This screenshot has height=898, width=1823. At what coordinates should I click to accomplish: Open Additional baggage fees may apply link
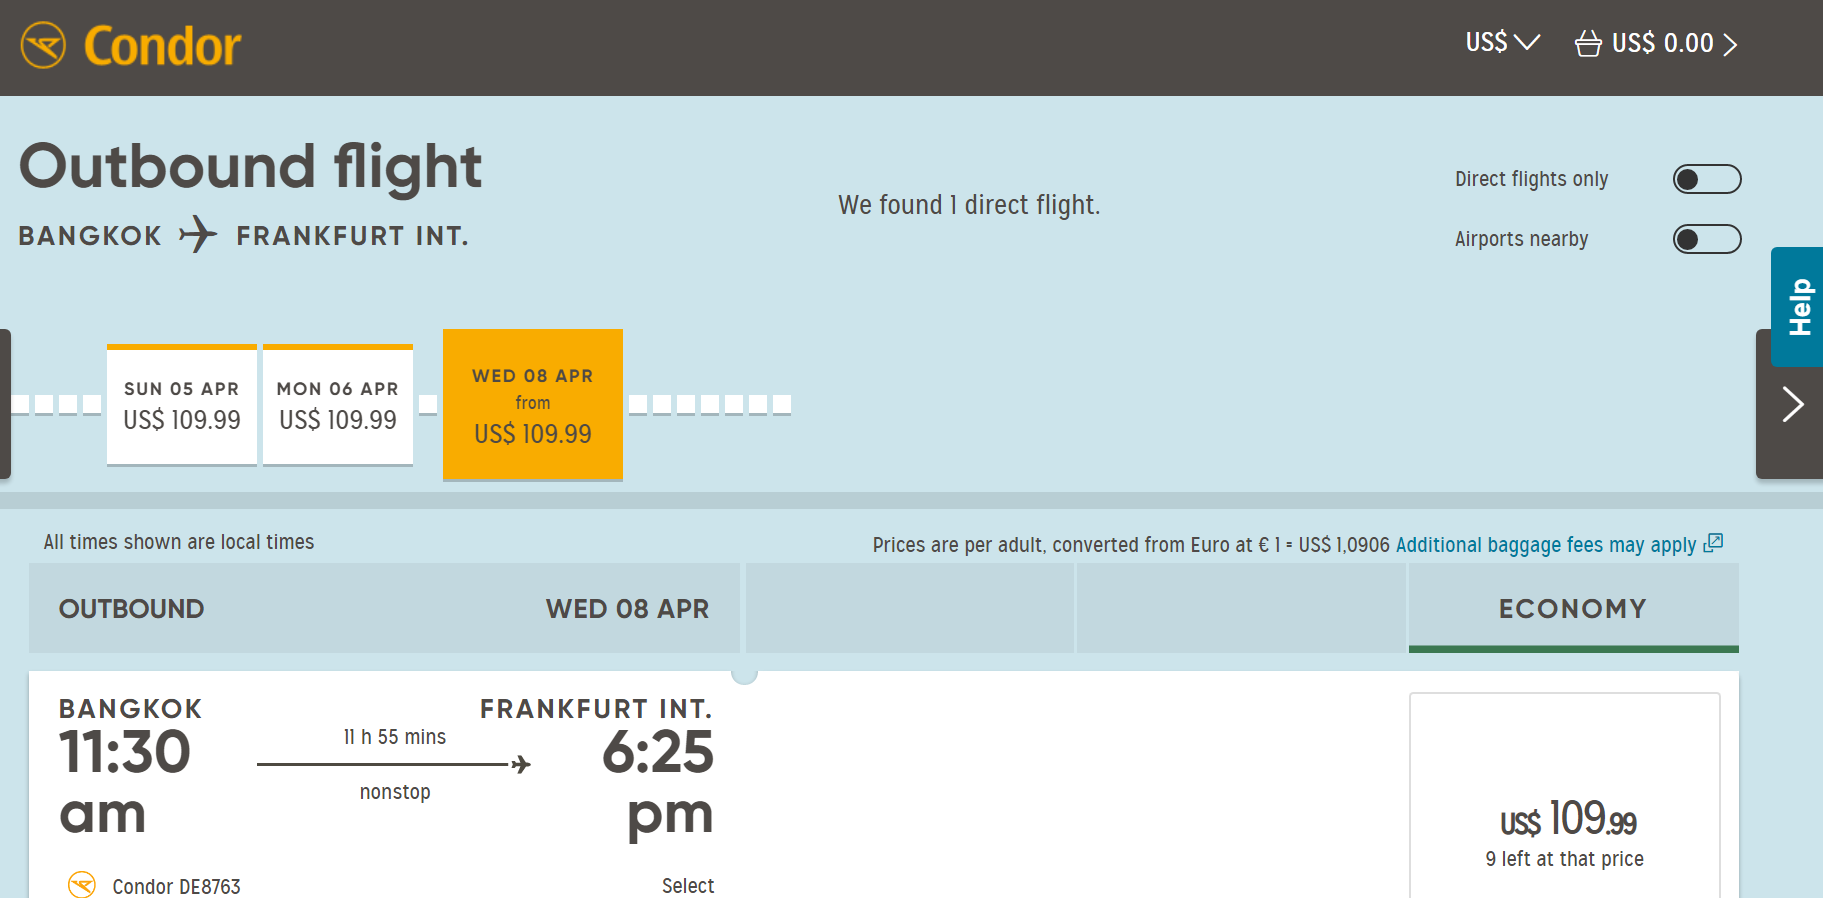[x=1546, y=545]
